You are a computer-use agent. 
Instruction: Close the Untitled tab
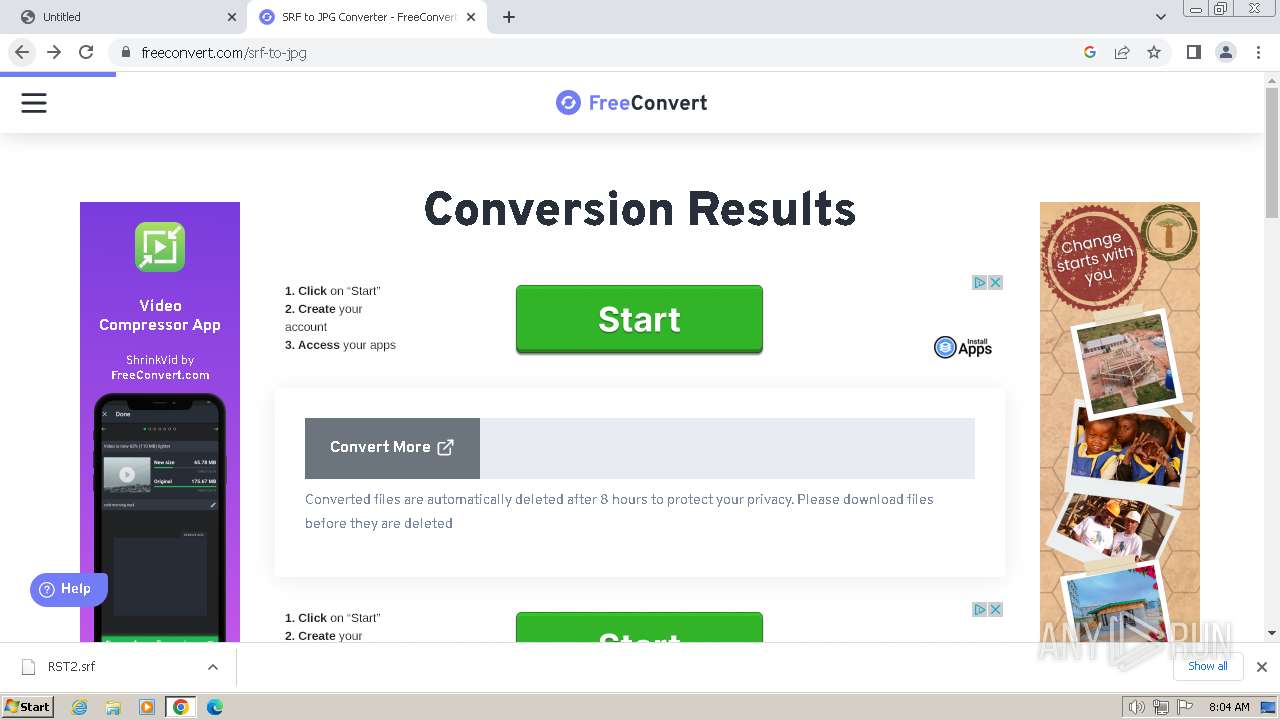tap(232, 17)
